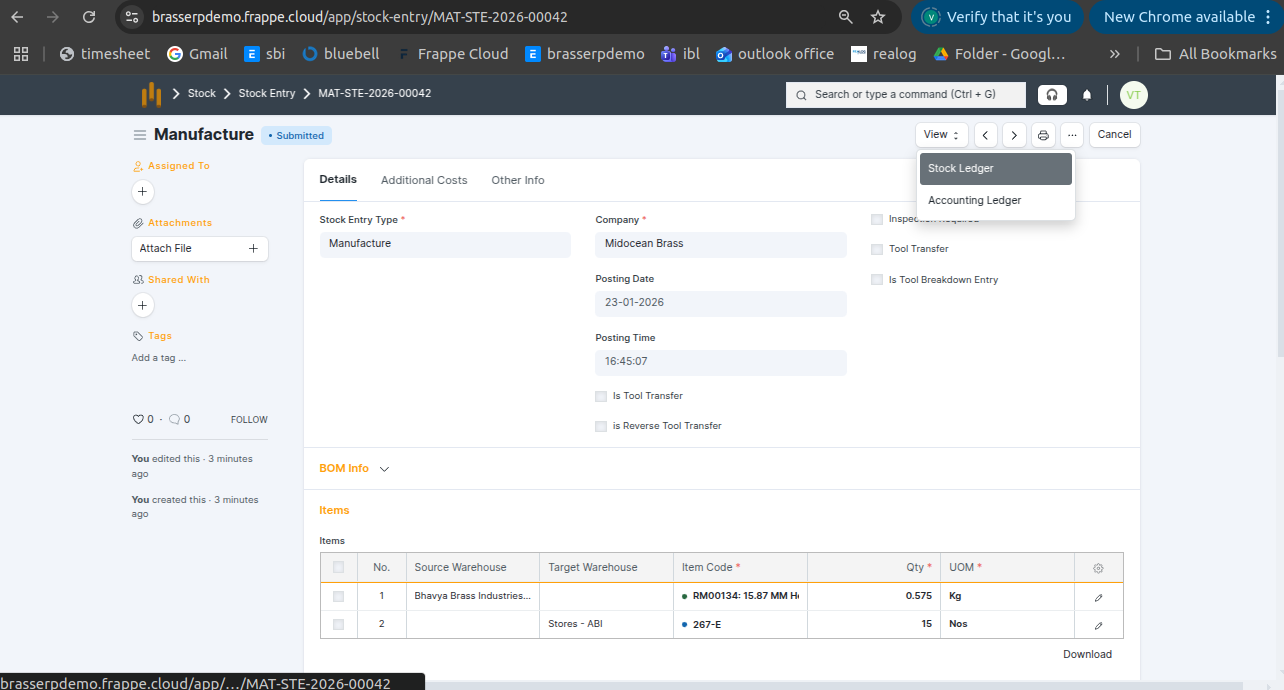Check the is Reverse Tool Transfer box
This screenshot has width=1284, height=690.
coord(601,426)
